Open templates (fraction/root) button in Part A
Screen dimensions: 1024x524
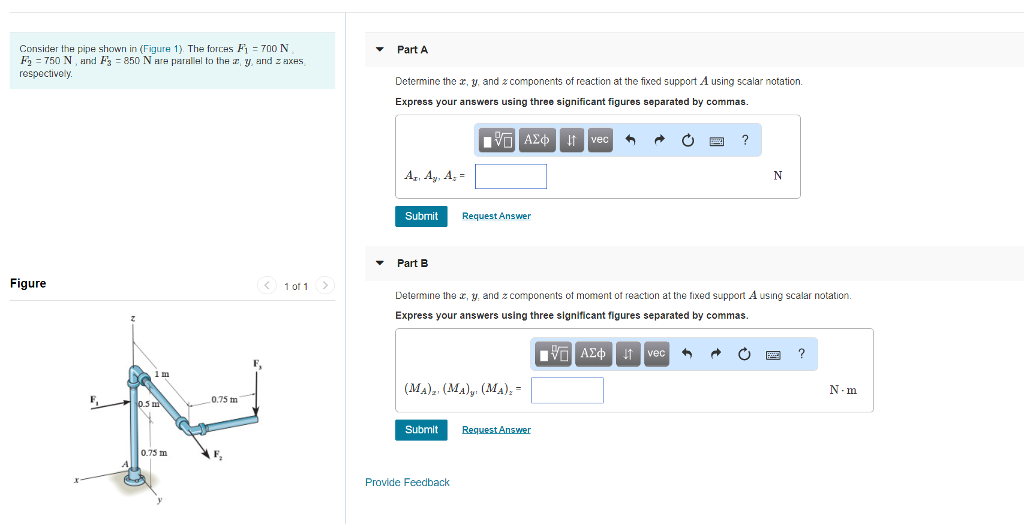(x=499, y=141)
